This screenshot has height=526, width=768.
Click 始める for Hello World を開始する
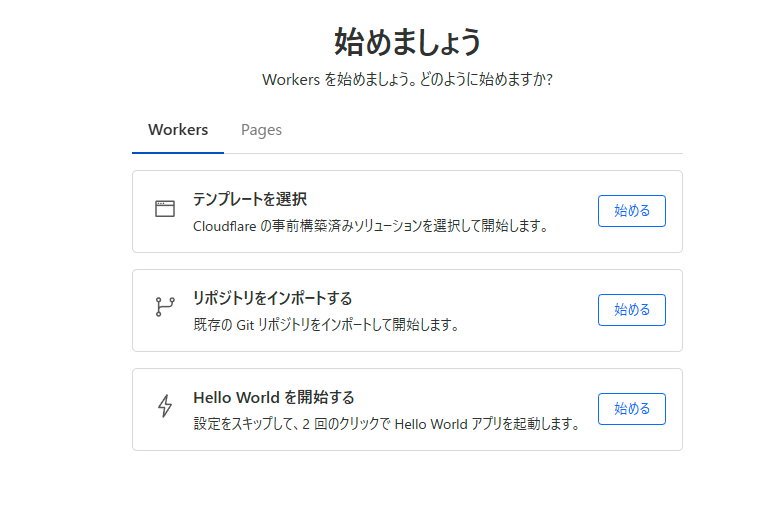631,409
